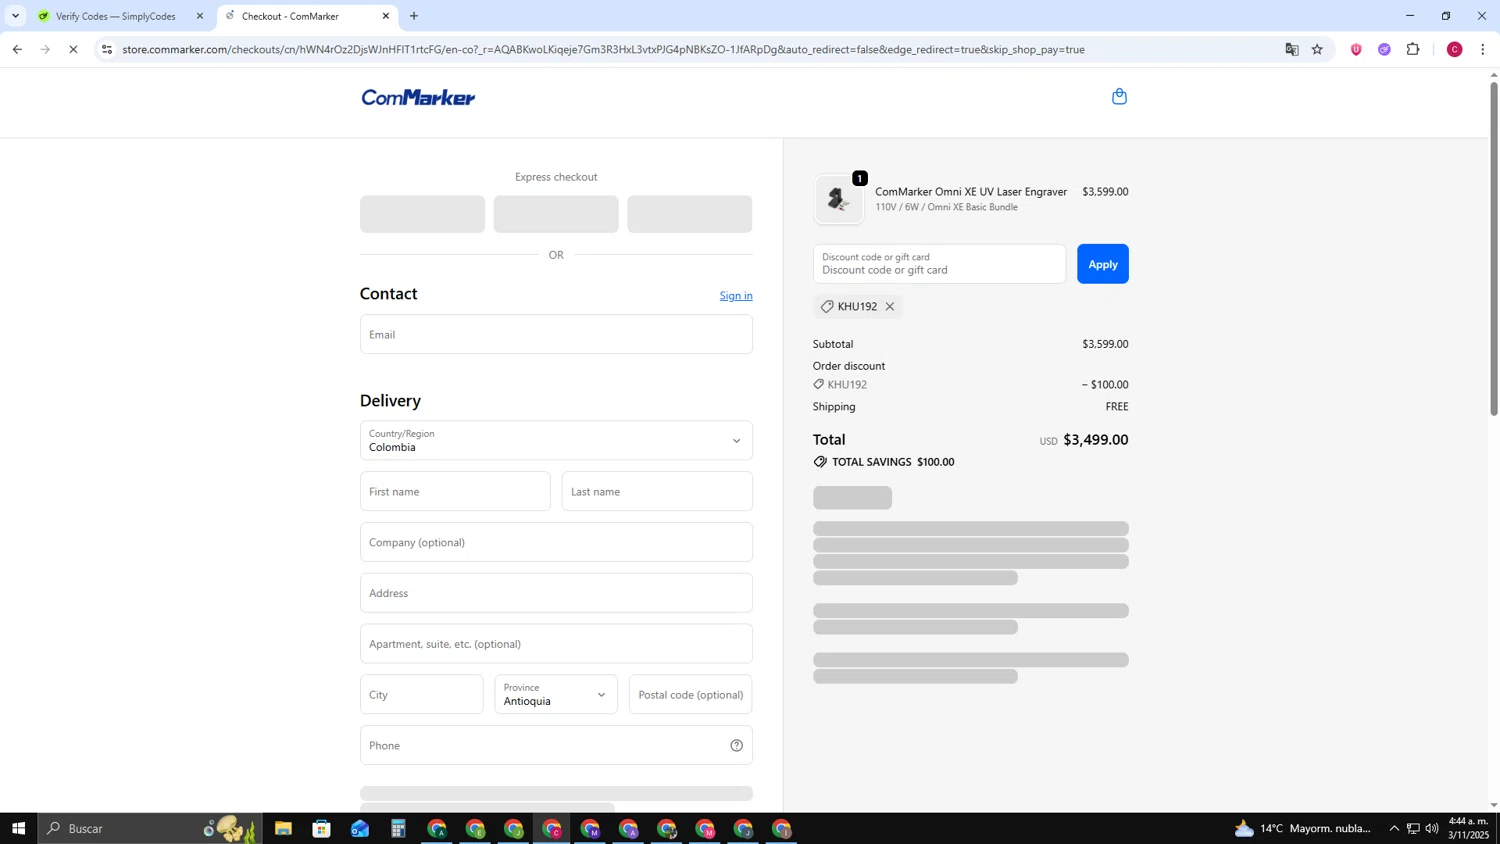Click the Company (optional) field

(x=556, y=542)
